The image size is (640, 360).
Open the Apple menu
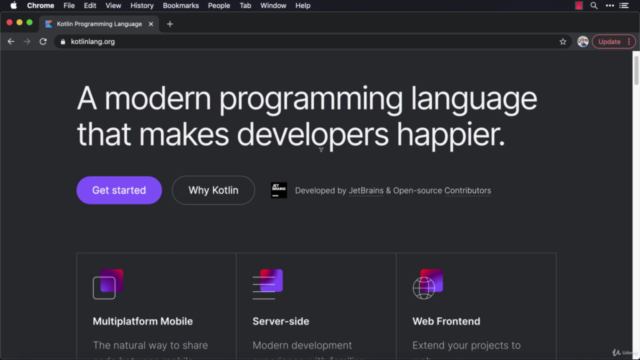[x=13, y=5]
